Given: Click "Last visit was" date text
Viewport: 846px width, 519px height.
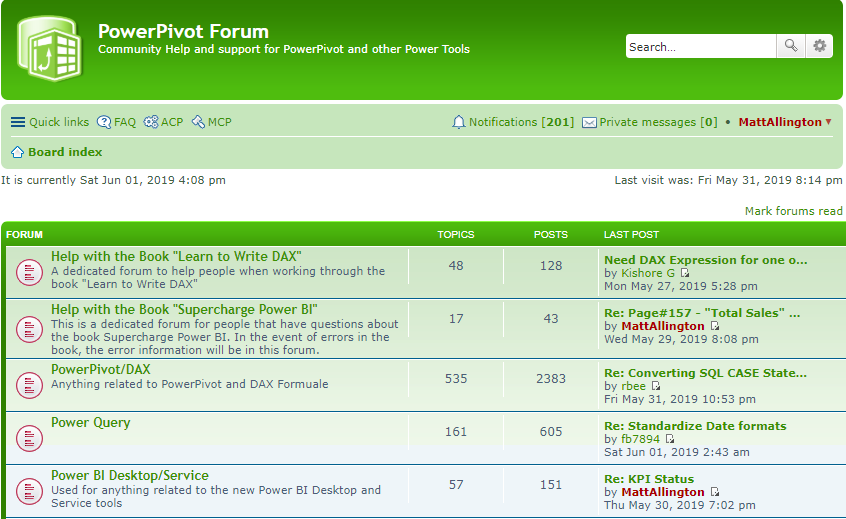Looking at the screenshot, I should tap(728, 180).
